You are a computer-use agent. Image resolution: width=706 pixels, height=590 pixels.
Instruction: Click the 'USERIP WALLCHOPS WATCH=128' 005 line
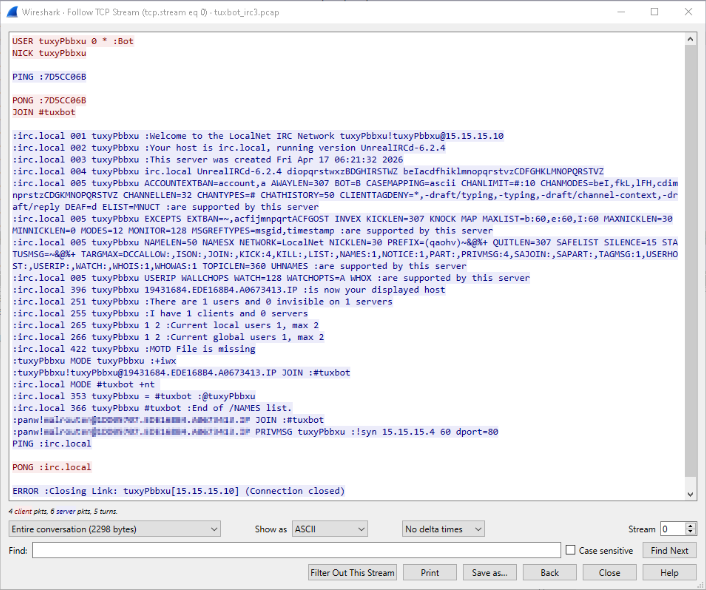pyautogui.click(x=271, y=278)
